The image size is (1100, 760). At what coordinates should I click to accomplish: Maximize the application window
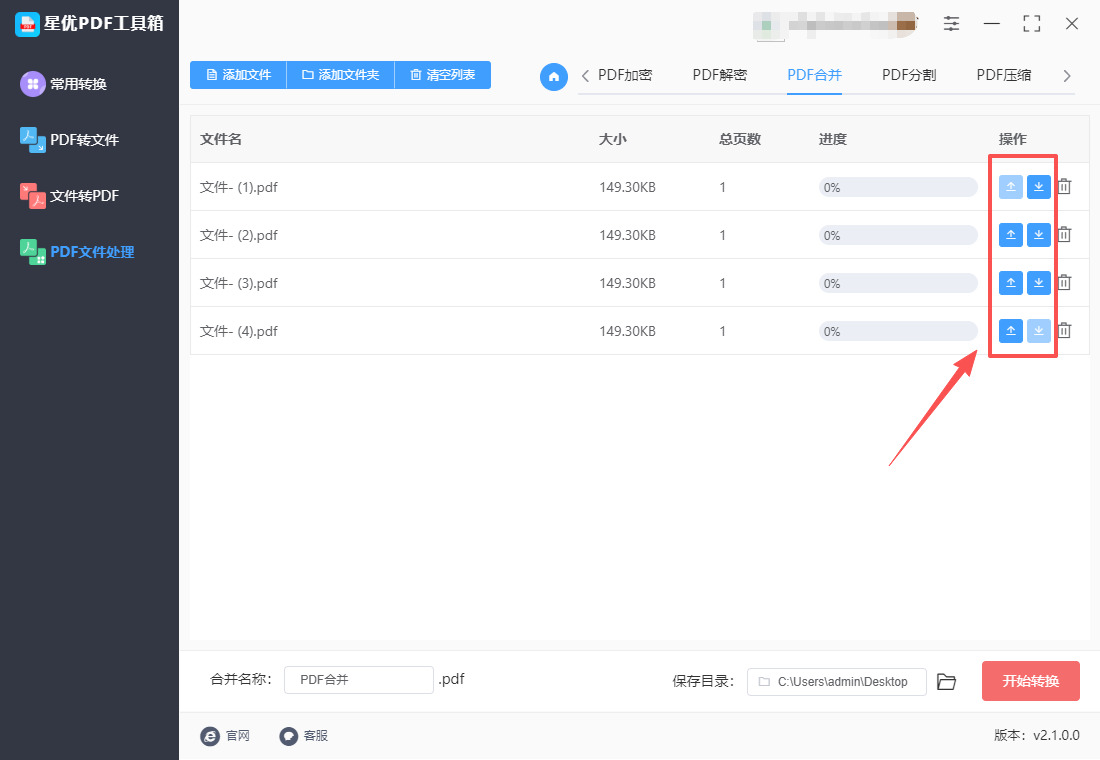pos(1031,23)
